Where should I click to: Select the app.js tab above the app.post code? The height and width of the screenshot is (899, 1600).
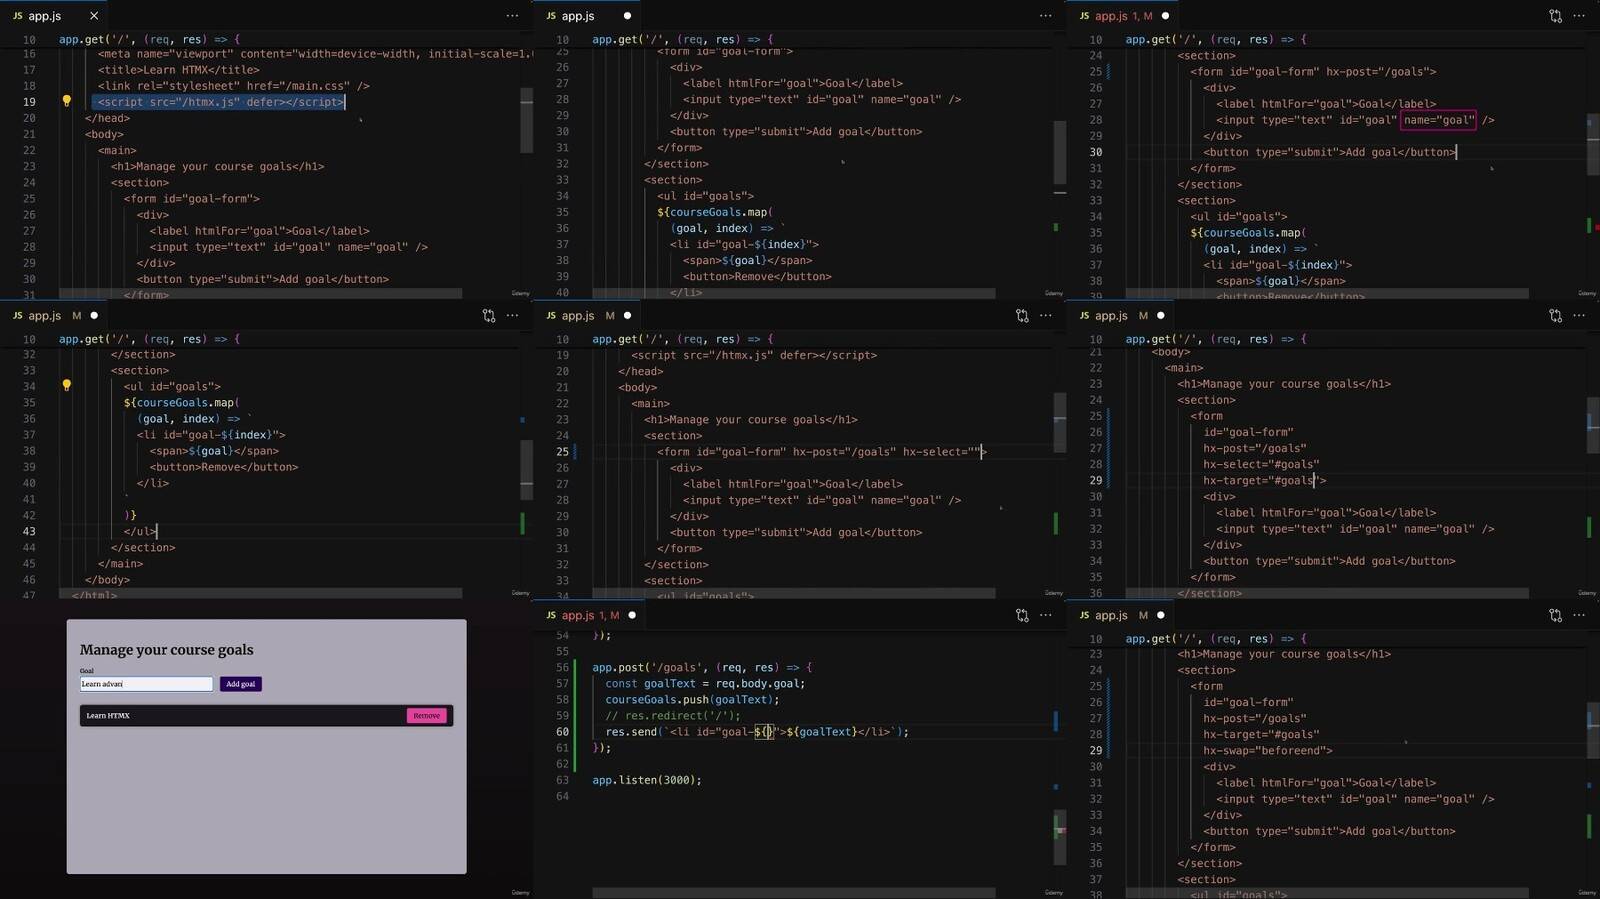[577, 616]
